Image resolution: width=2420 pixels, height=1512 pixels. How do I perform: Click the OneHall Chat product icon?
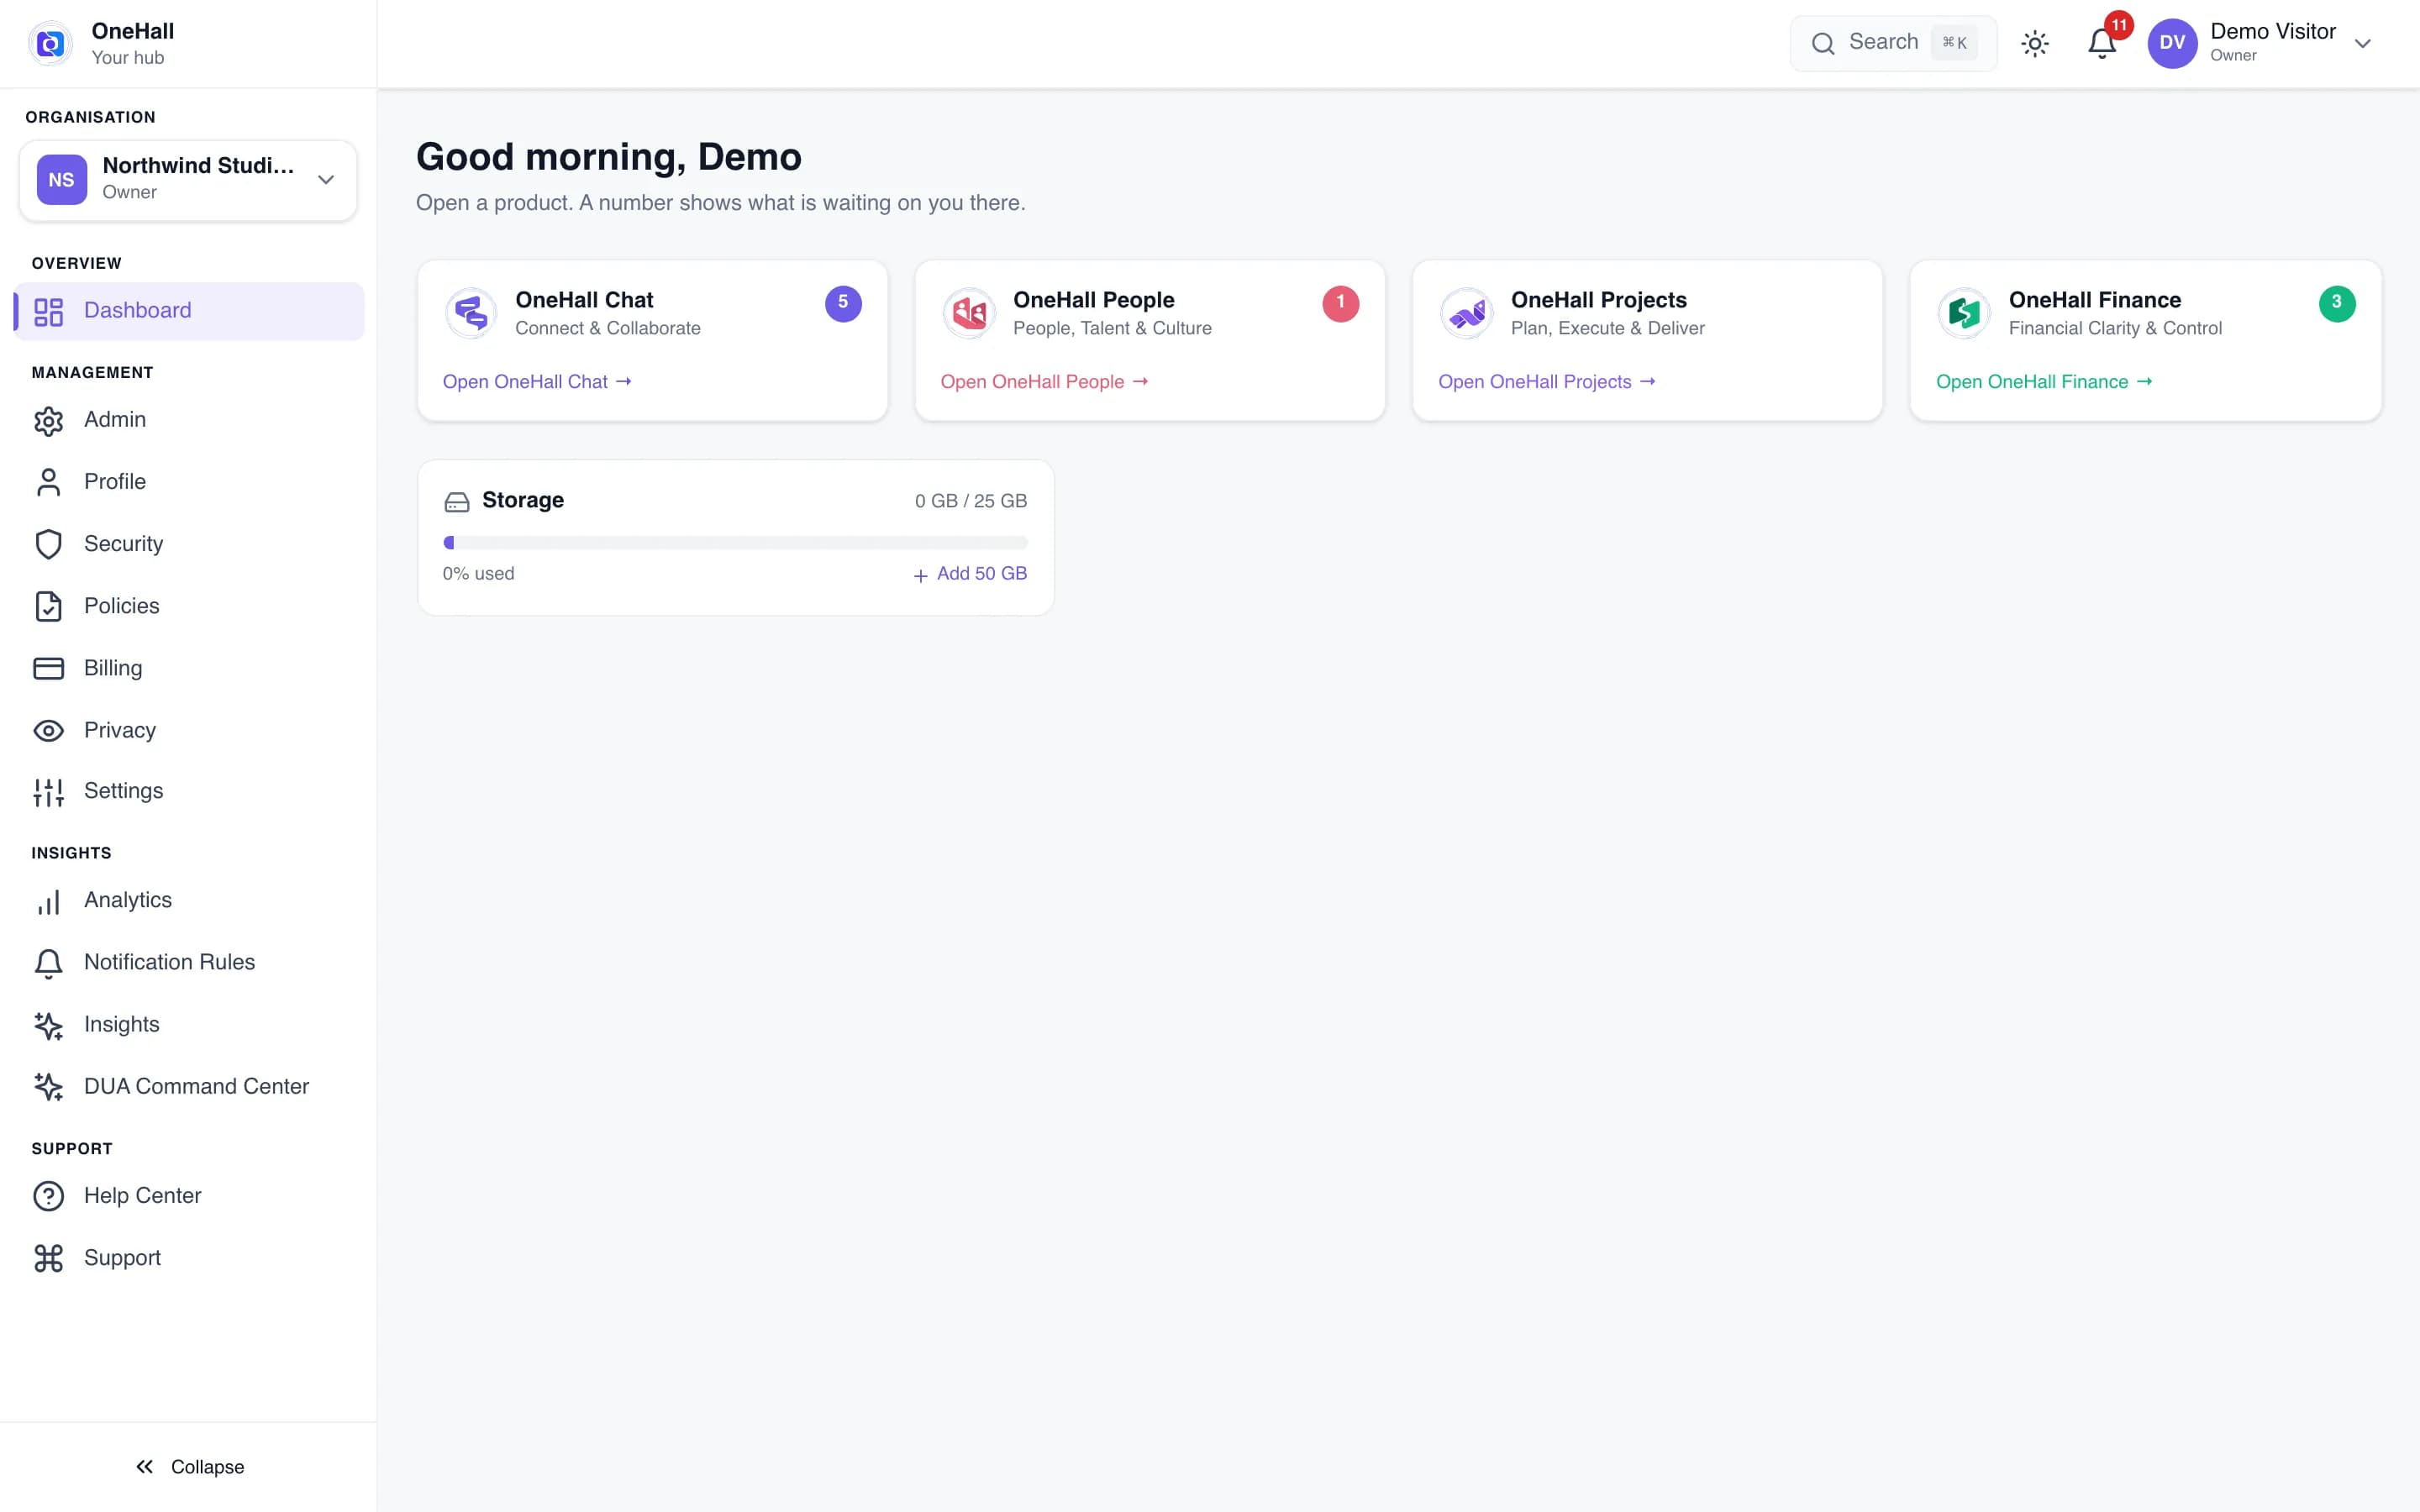(x=471, y=313)
